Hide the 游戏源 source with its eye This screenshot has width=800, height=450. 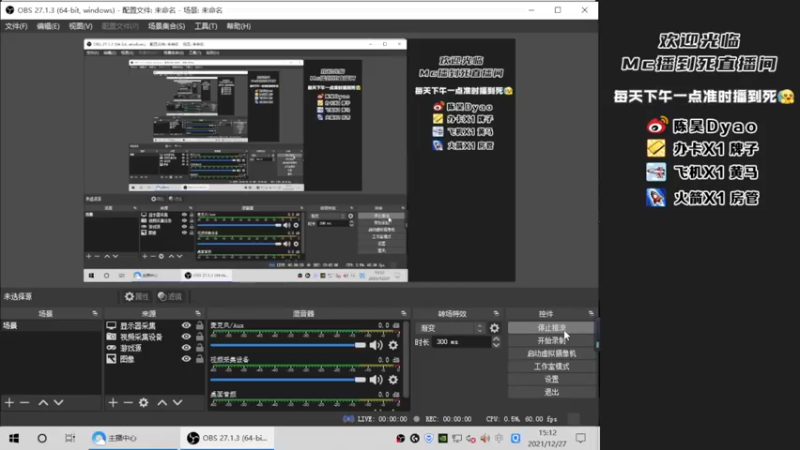click(186, 348)
